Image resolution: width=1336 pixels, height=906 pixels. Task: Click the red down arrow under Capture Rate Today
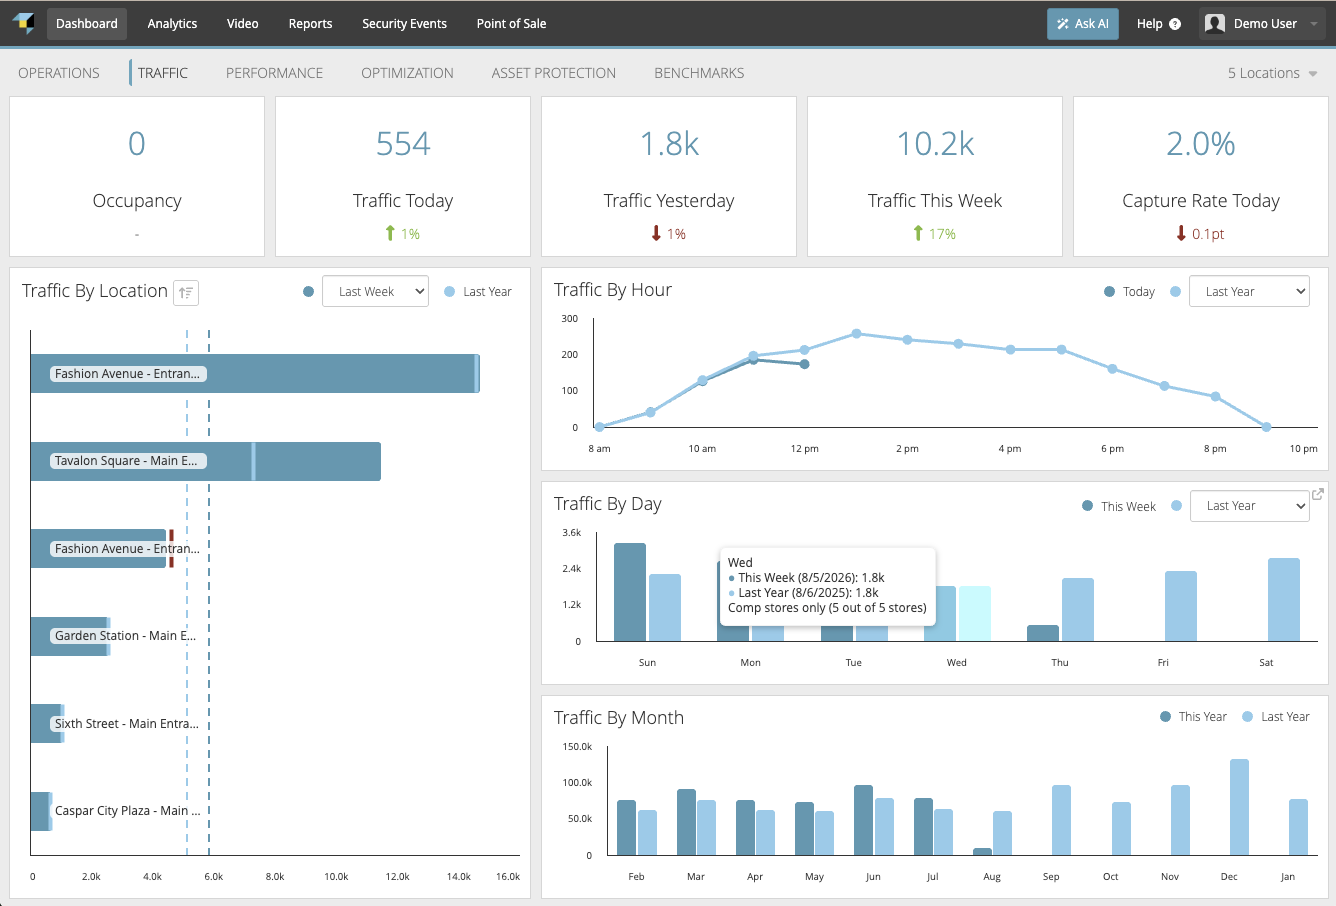pyautogui.click(x=1181, y=233)
